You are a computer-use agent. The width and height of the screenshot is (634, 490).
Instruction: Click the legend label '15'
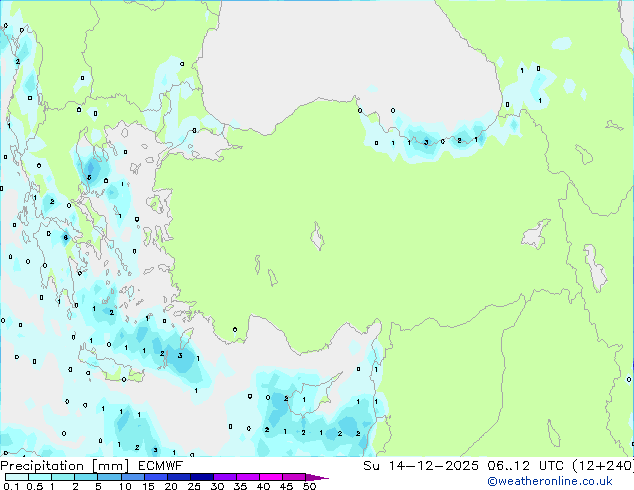click(148, 486)
